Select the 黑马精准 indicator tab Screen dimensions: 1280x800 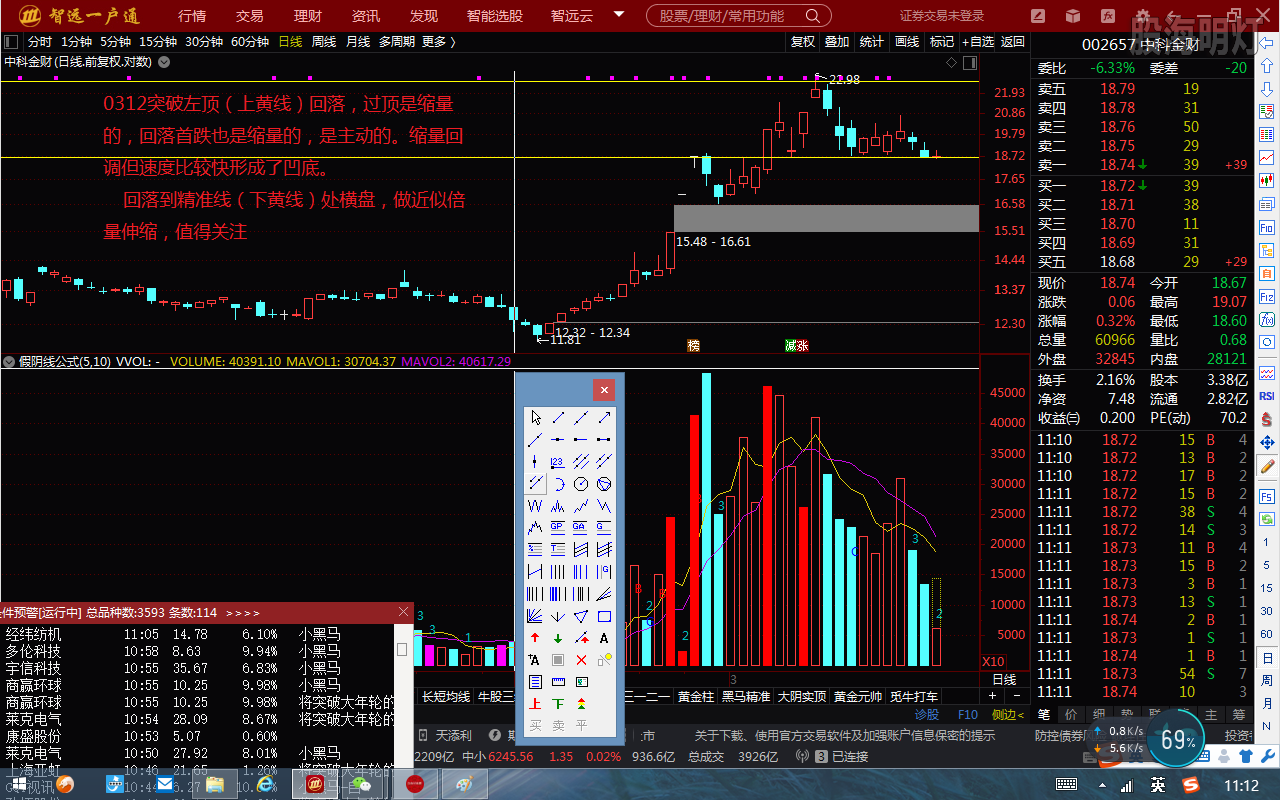tap(746, 697)
